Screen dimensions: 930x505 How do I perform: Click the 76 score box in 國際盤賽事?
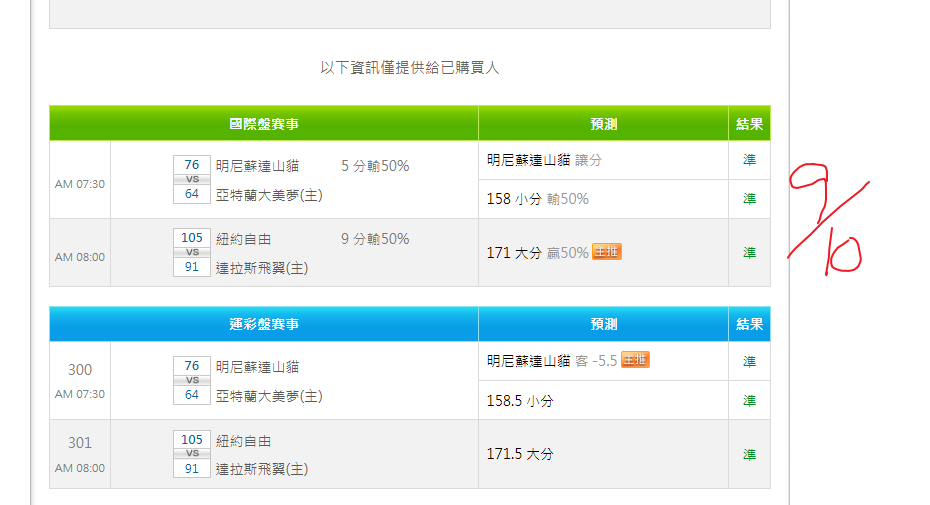click(192, 165)
